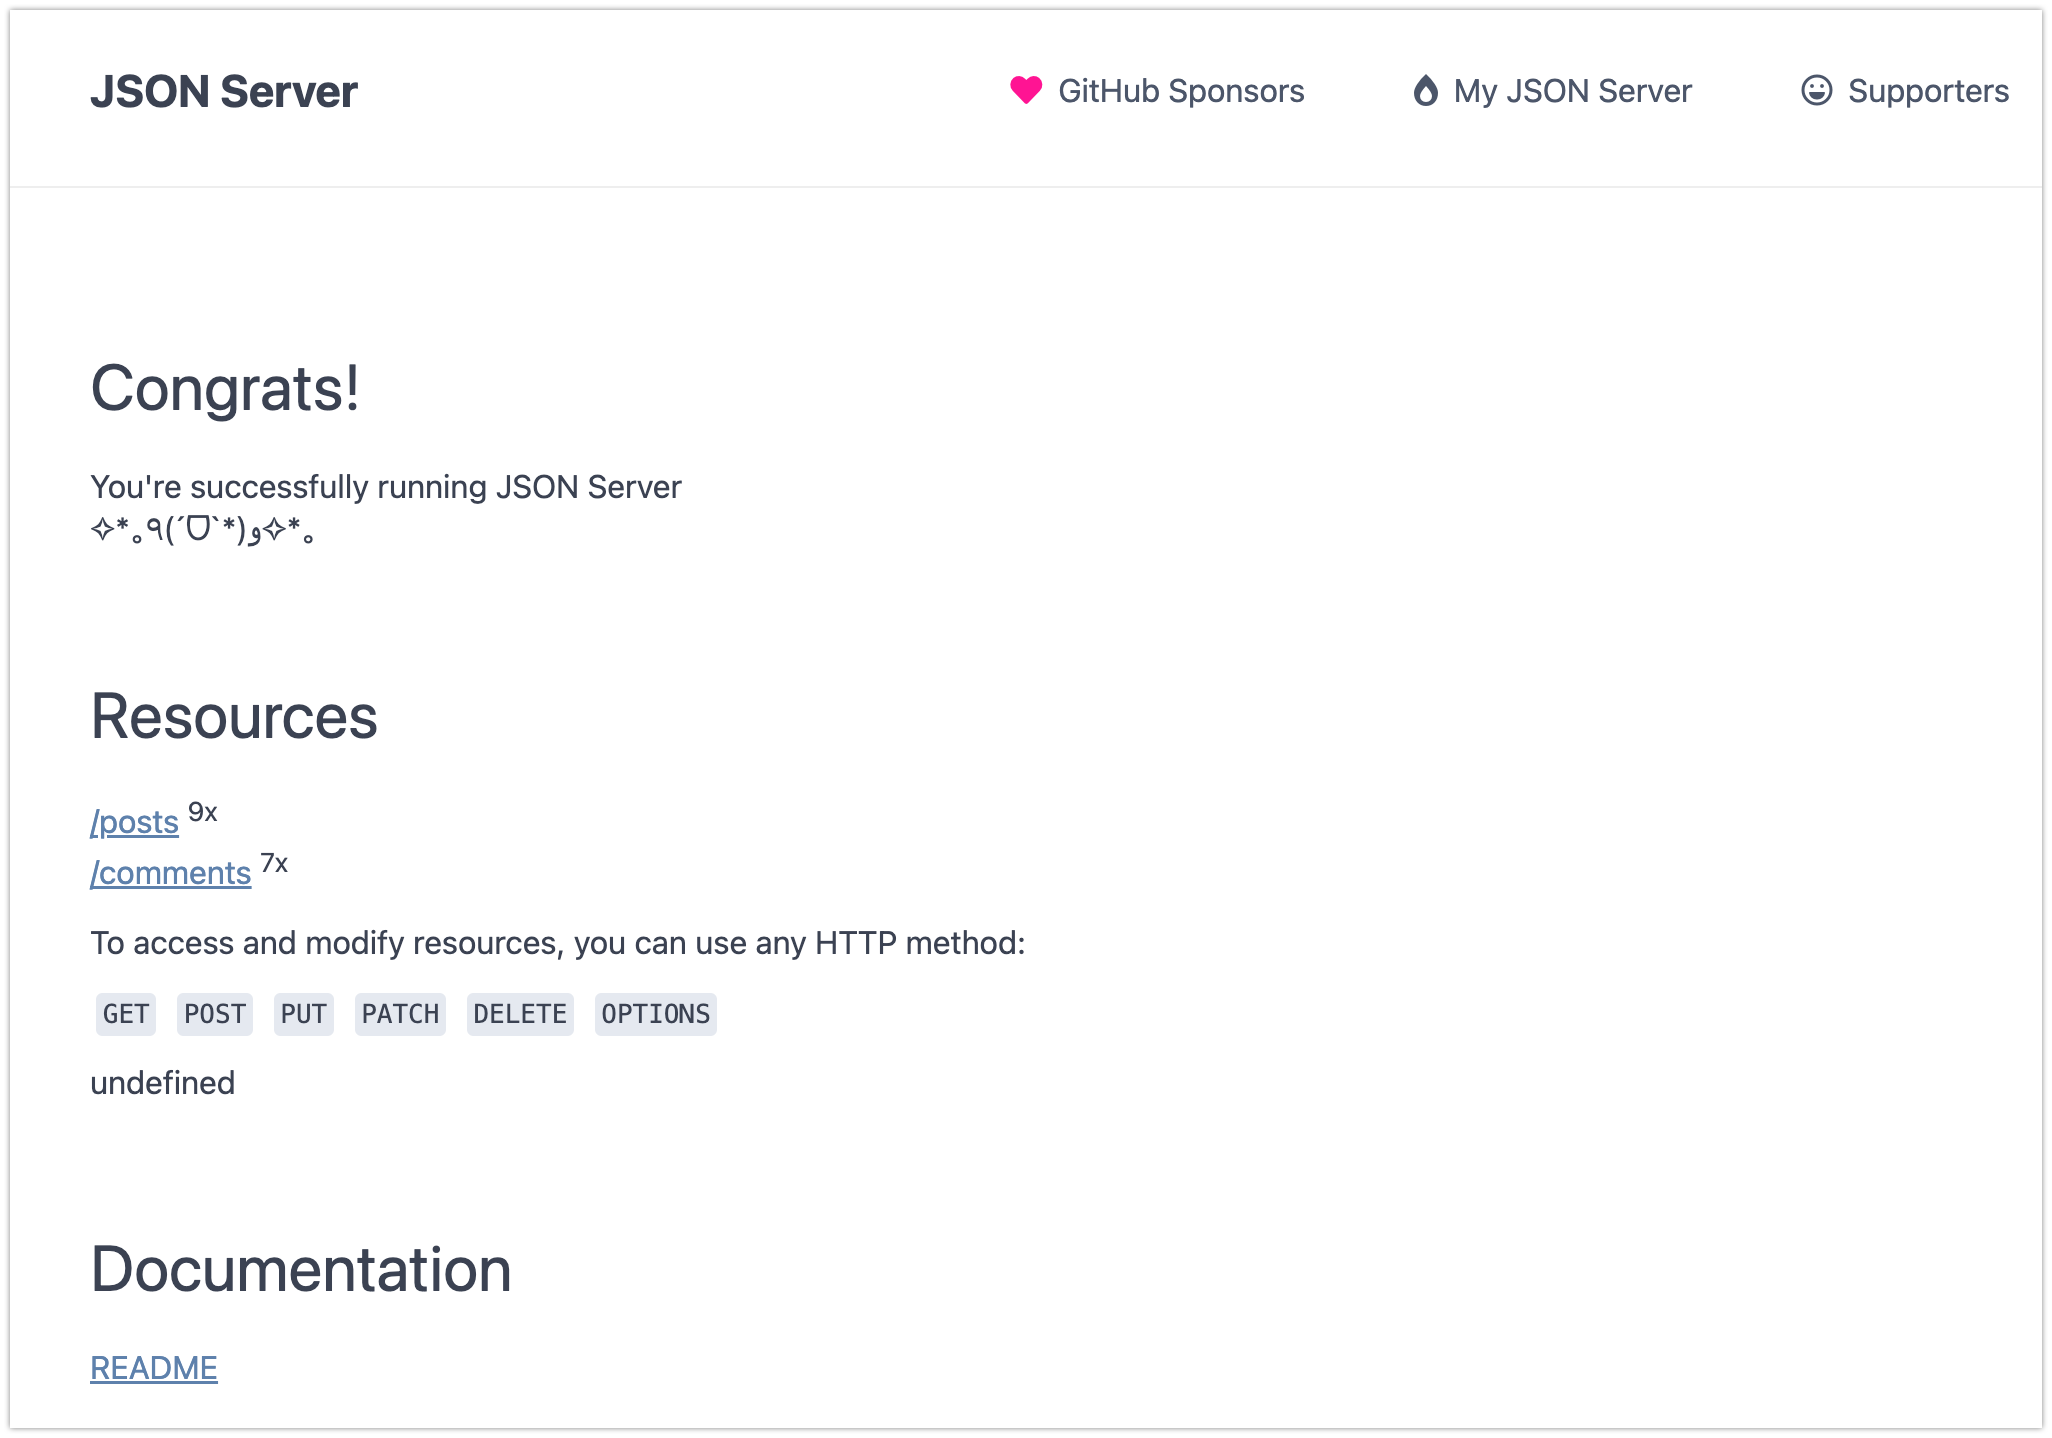Select the GET method badge
Screen dimensions: 2052x1438
[125, 1014]
